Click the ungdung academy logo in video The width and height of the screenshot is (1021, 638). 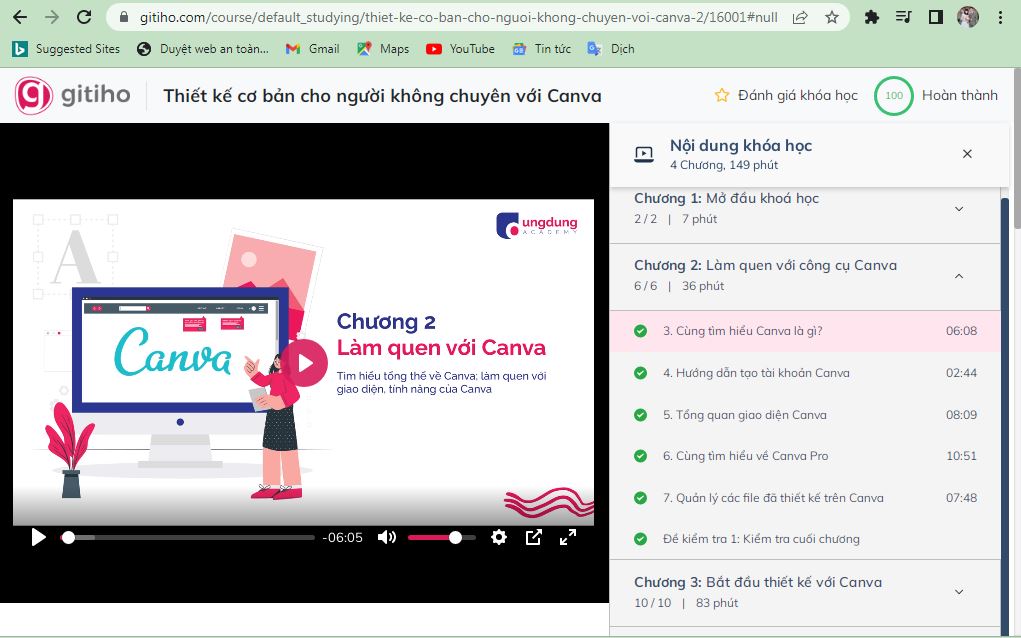(537, 225)
